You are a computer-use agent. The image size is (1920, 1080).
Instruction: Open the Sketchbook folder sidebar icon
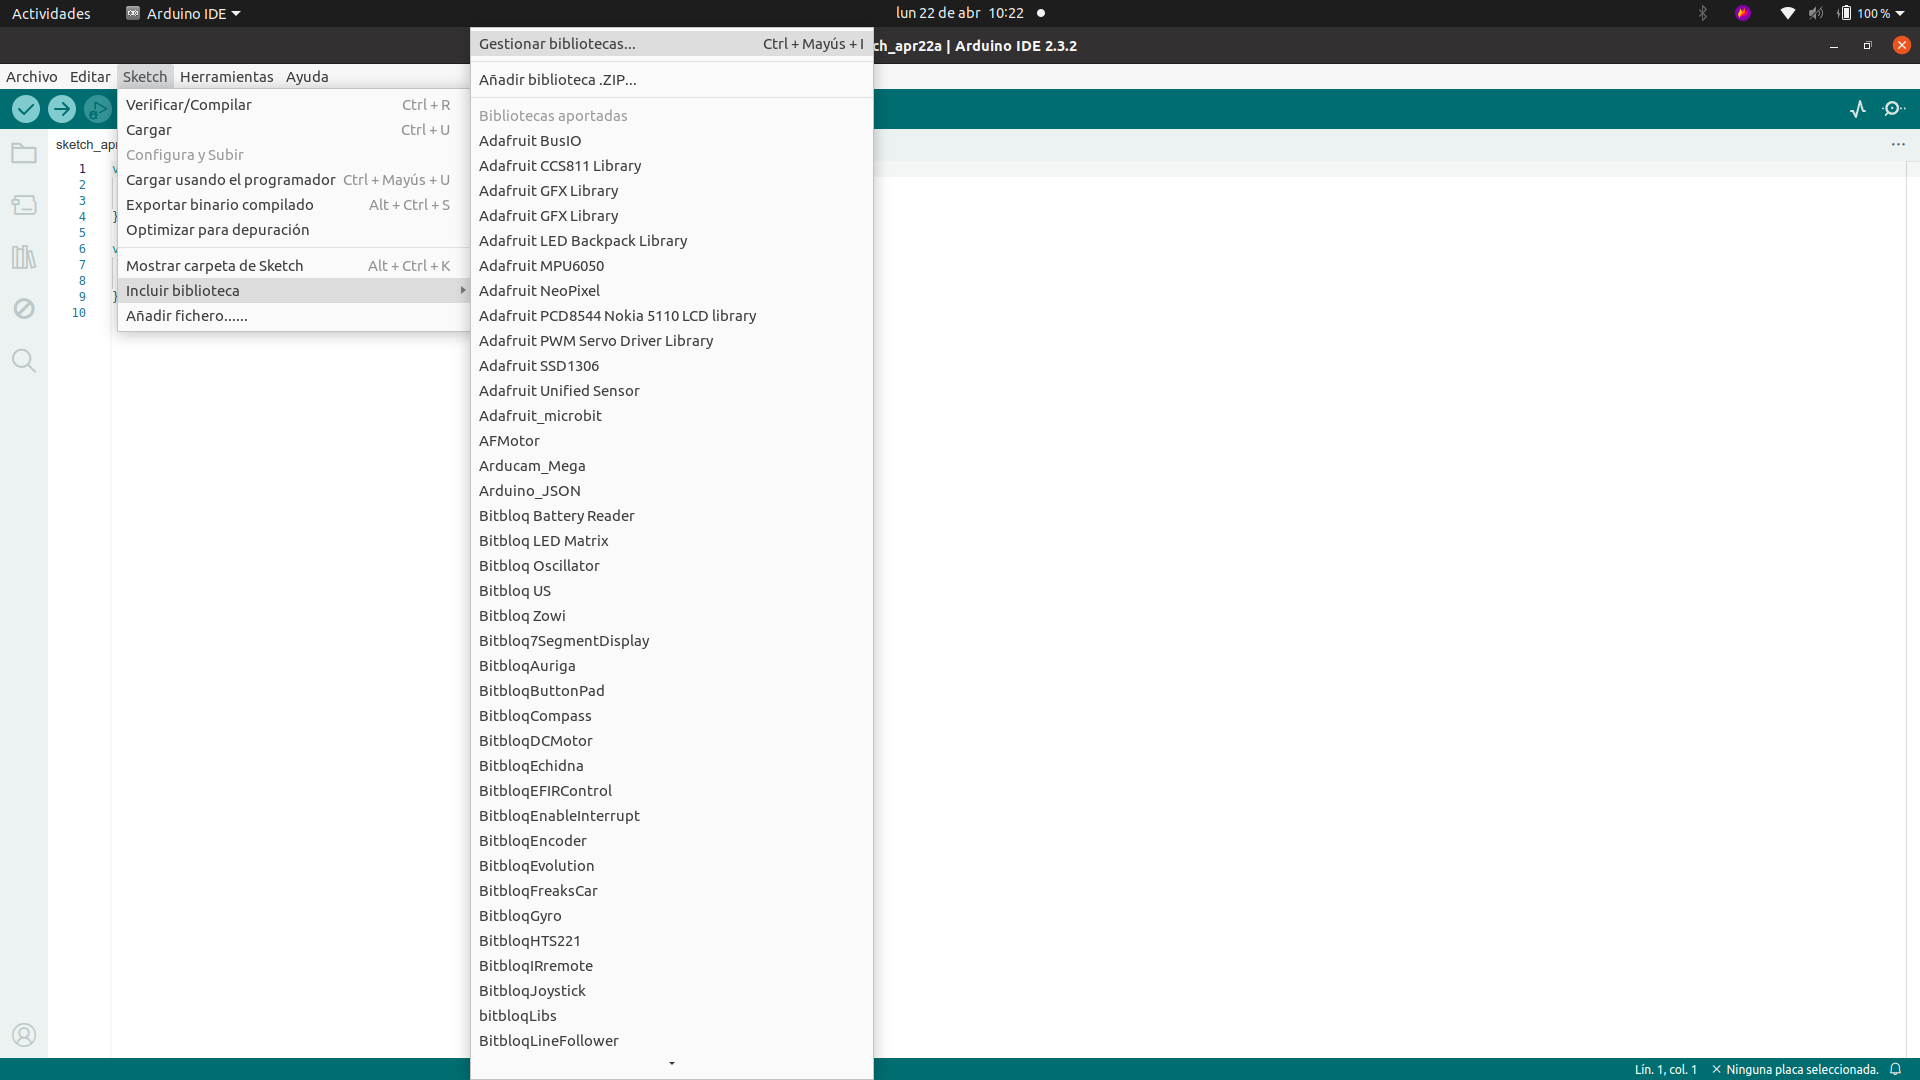click(24, 154)
